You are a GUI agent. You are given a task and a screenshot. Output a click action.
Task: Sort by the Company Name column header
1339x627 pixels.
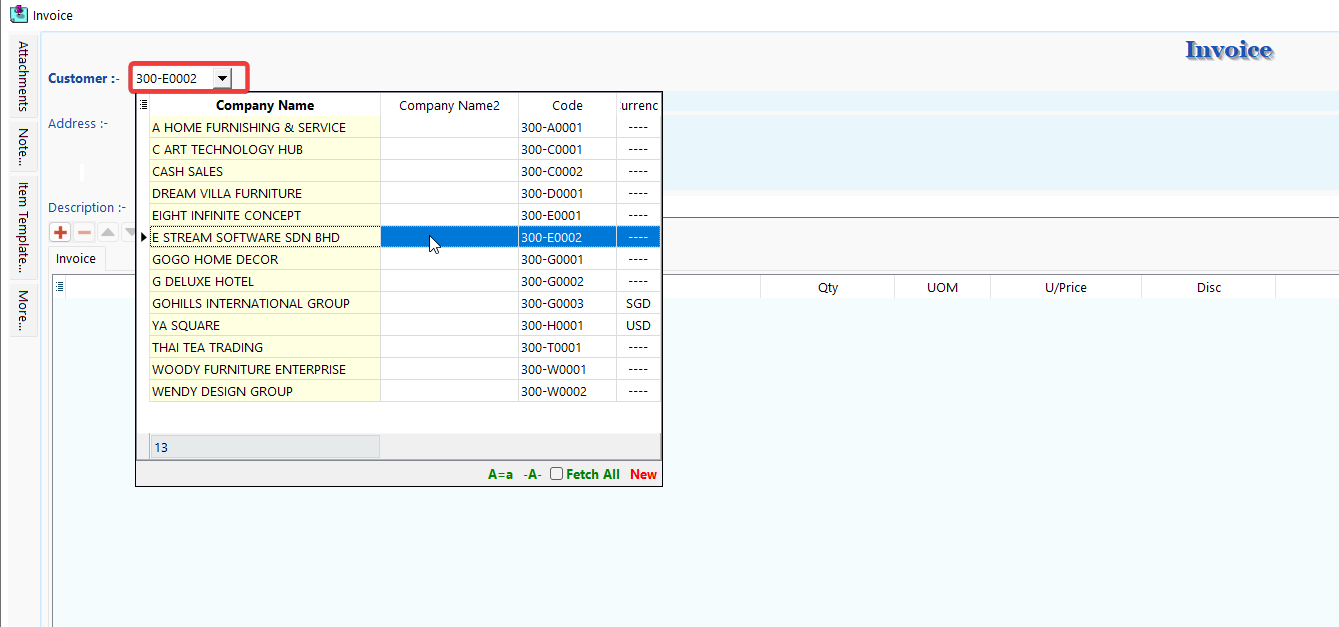[x=265, y=105]
